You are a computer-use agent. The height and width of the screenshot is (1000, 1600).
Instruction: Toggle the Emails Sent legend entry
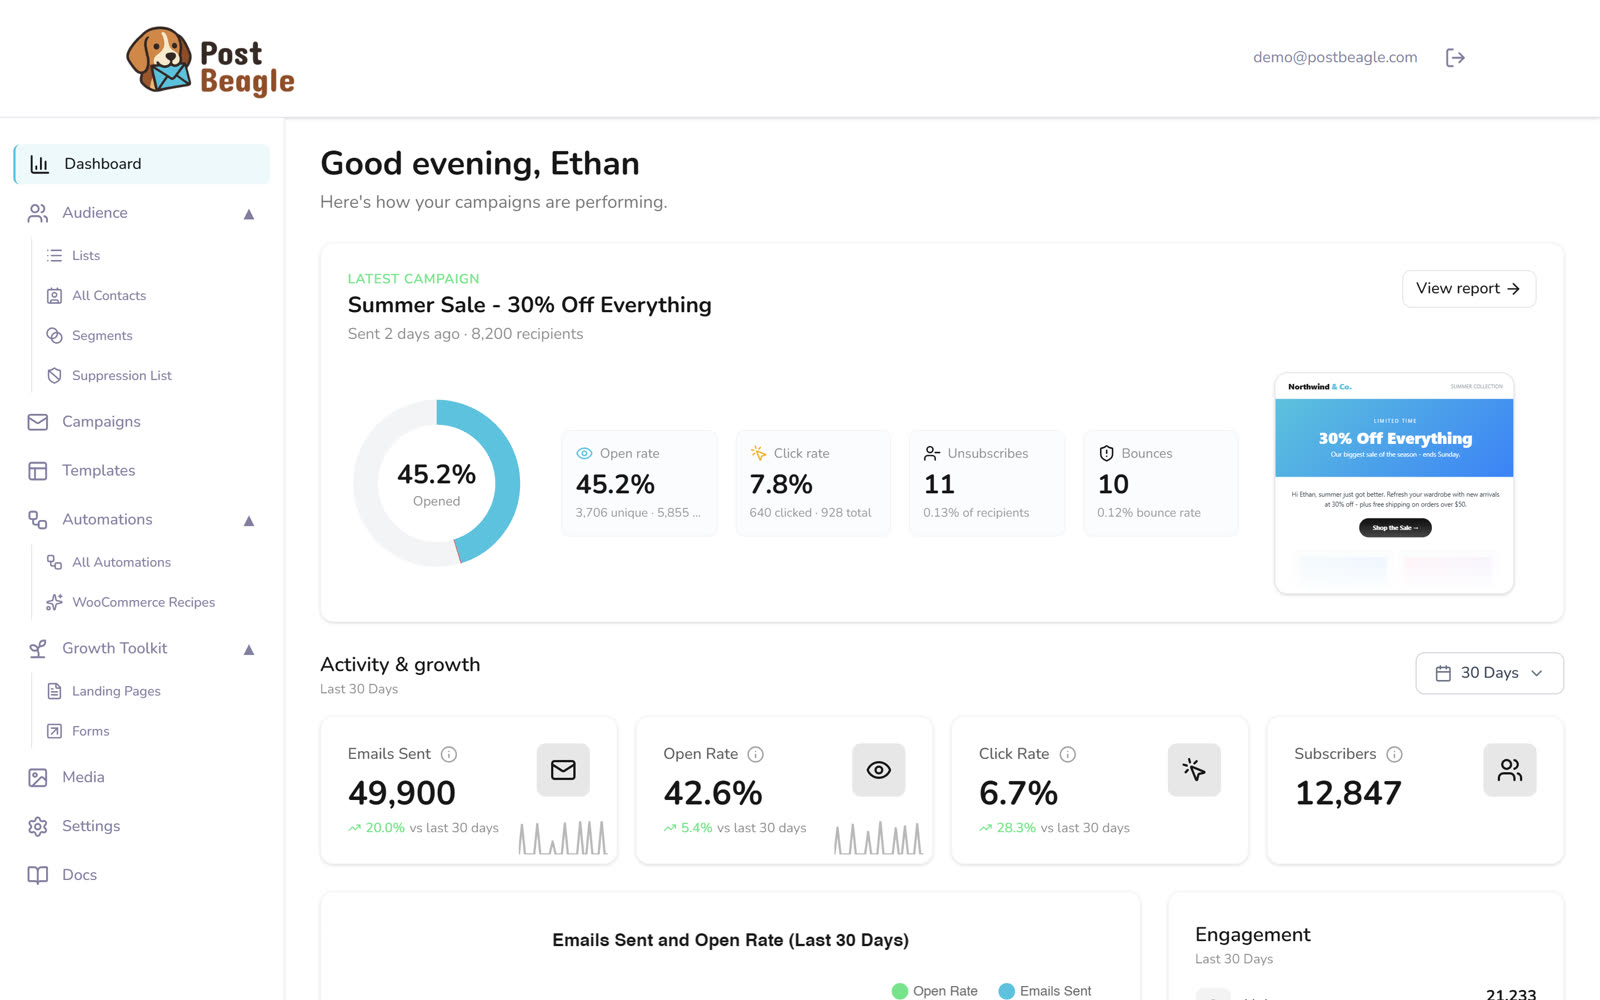[x=1045, y=991]
